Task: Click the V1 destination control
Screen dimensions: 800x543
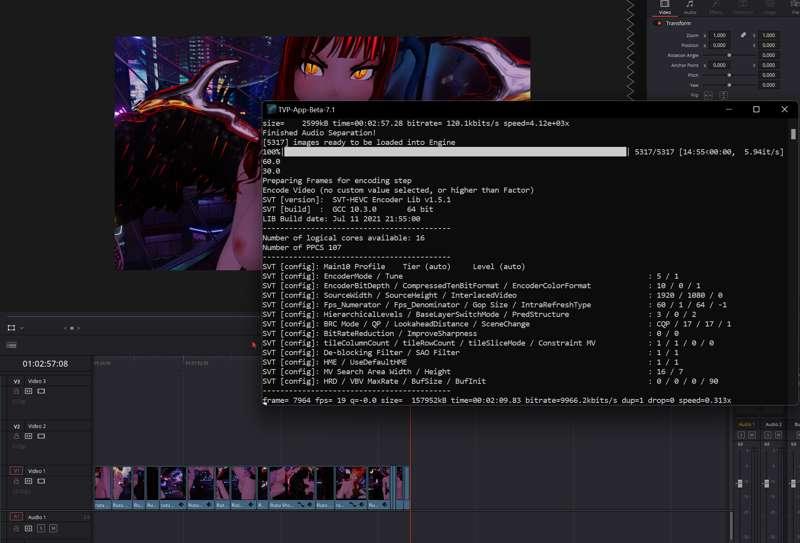Action: (x=16, y=471)
